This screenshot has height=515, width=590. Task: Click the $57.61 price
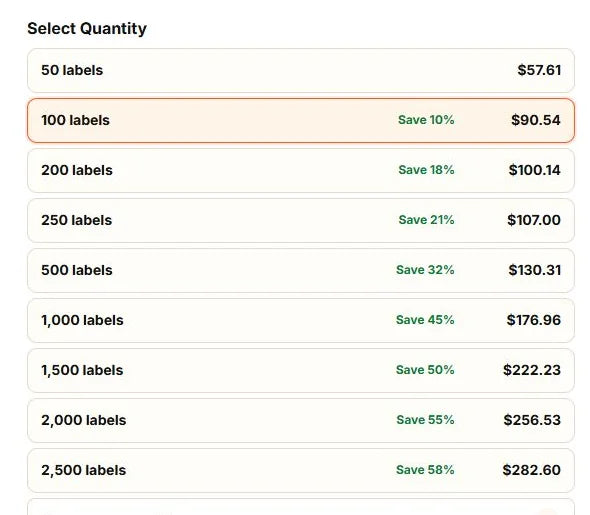(539, 70)
